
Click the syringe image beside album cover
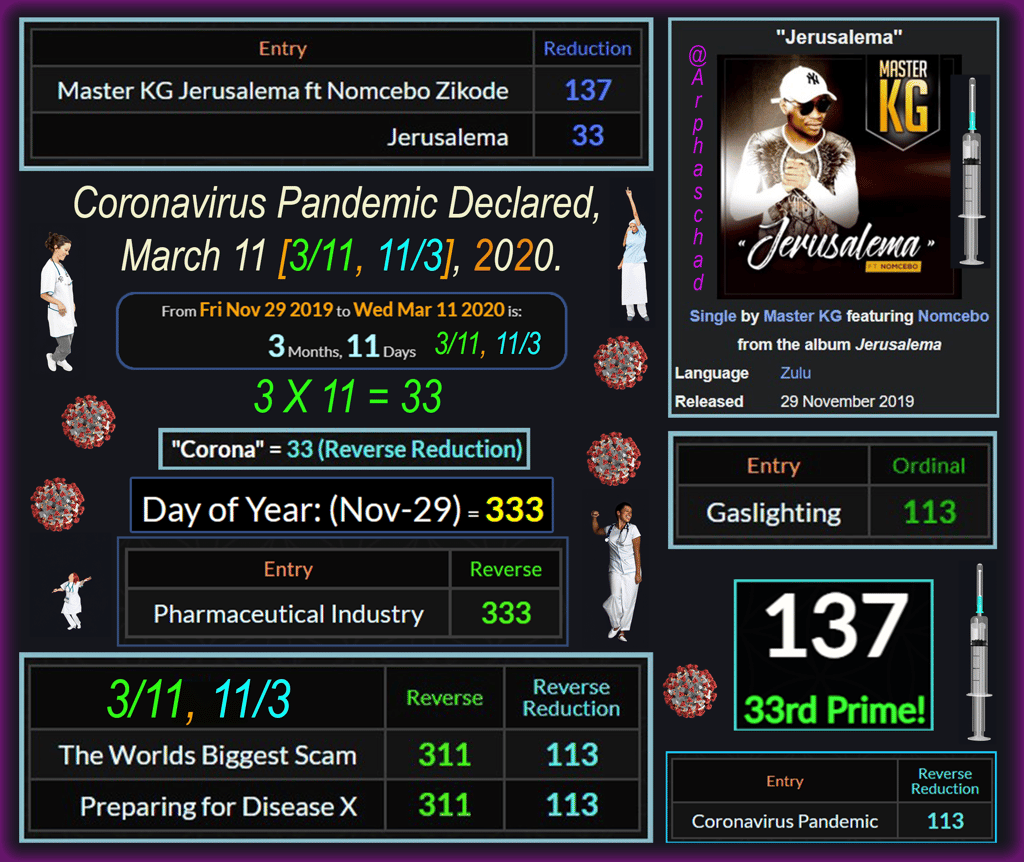coord(972,171)
